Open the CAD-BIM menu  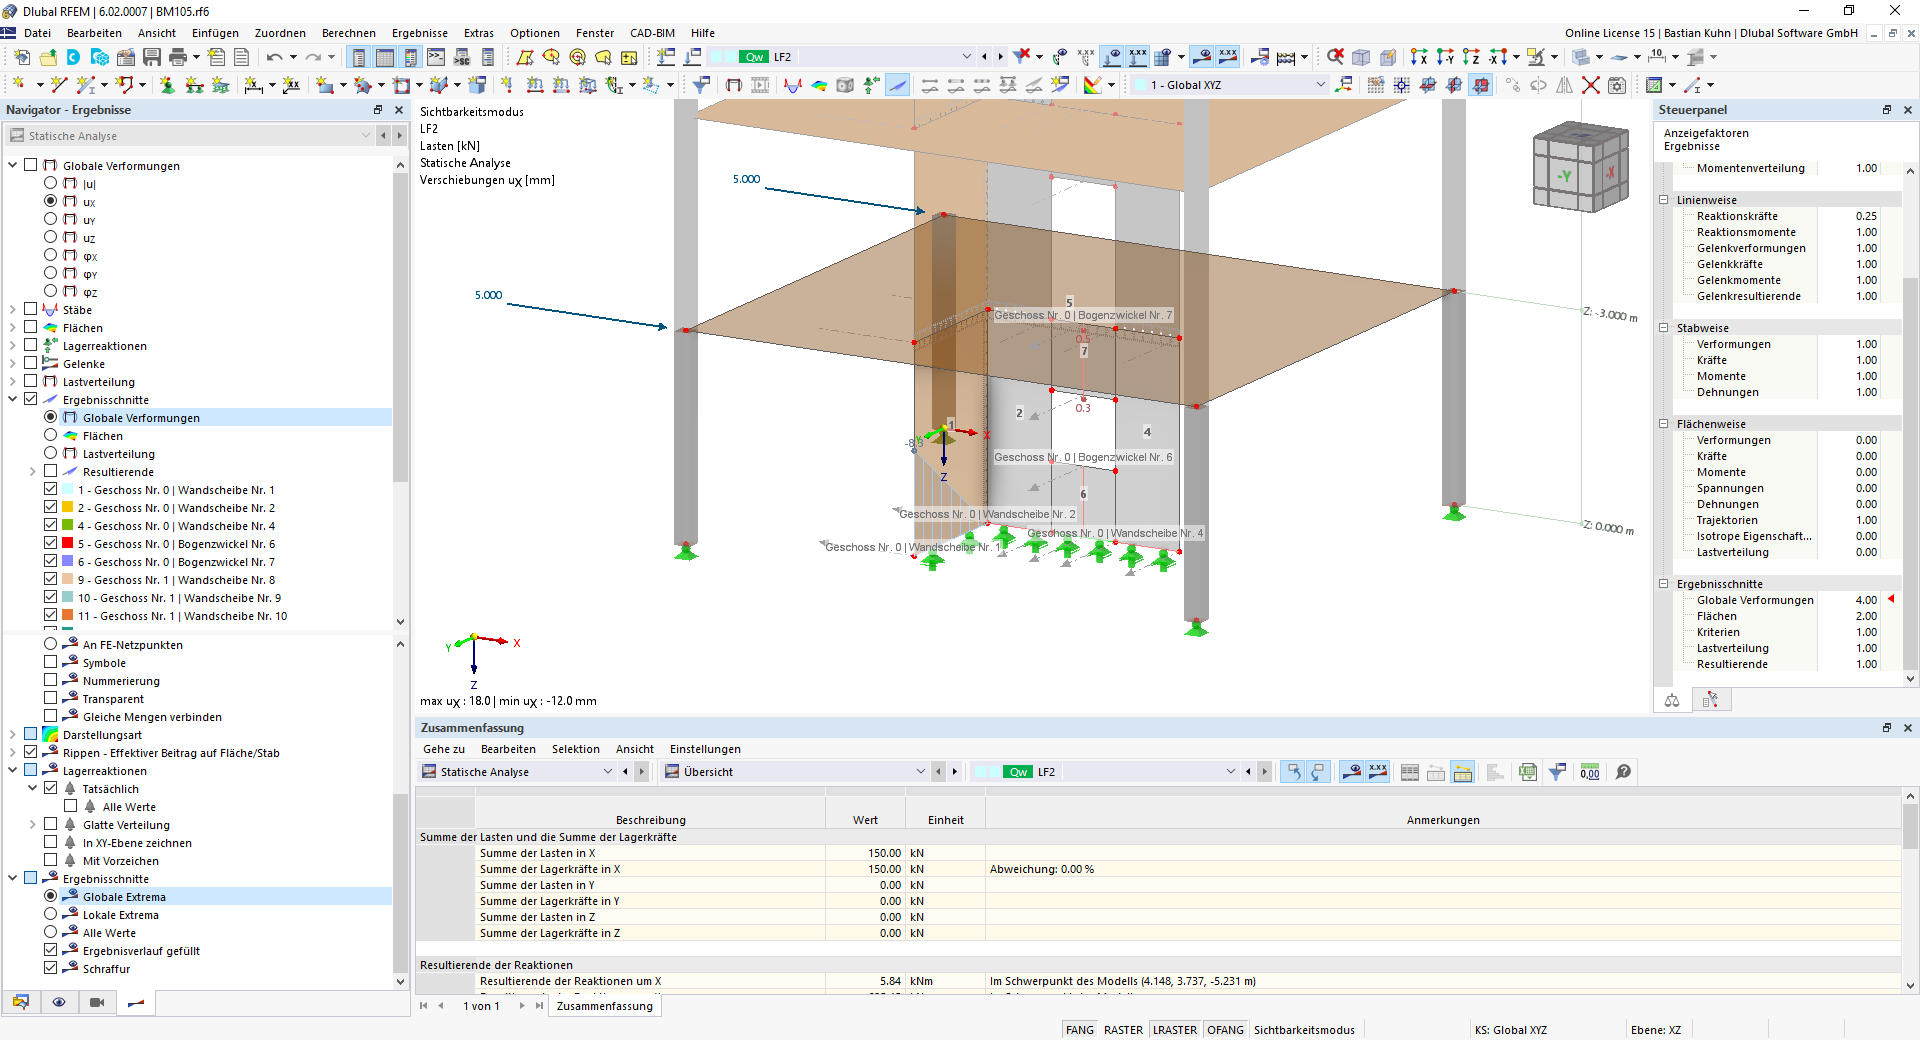[x=652, y=33]
